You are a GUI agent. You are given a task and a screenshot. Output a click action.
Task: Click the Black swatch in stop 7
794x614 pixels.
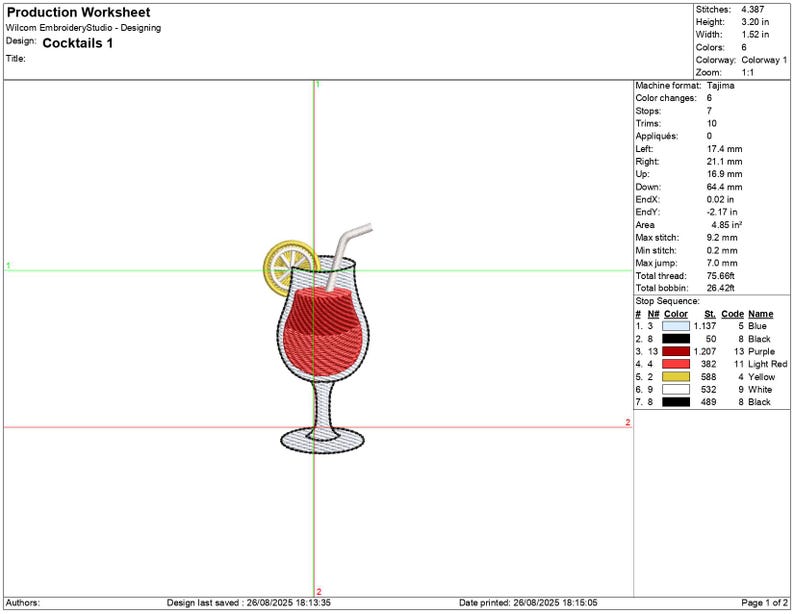coord(676,402)
